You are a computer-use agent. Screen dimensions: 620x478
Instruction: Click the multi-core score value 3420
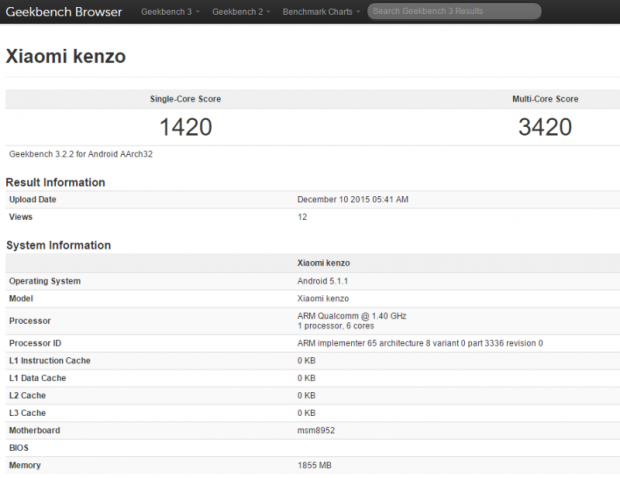click(545, 127)
